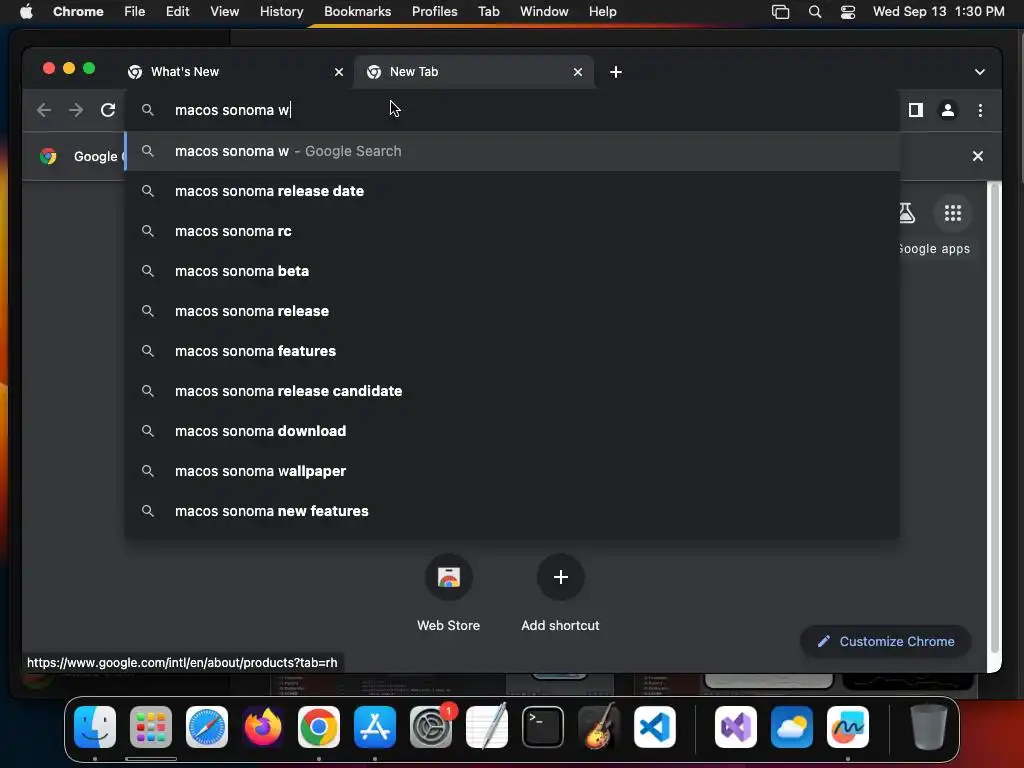1024x768 pixels.
Task: Select suggestion 'macos sonoma features'
Action: (x=513, y=351)
